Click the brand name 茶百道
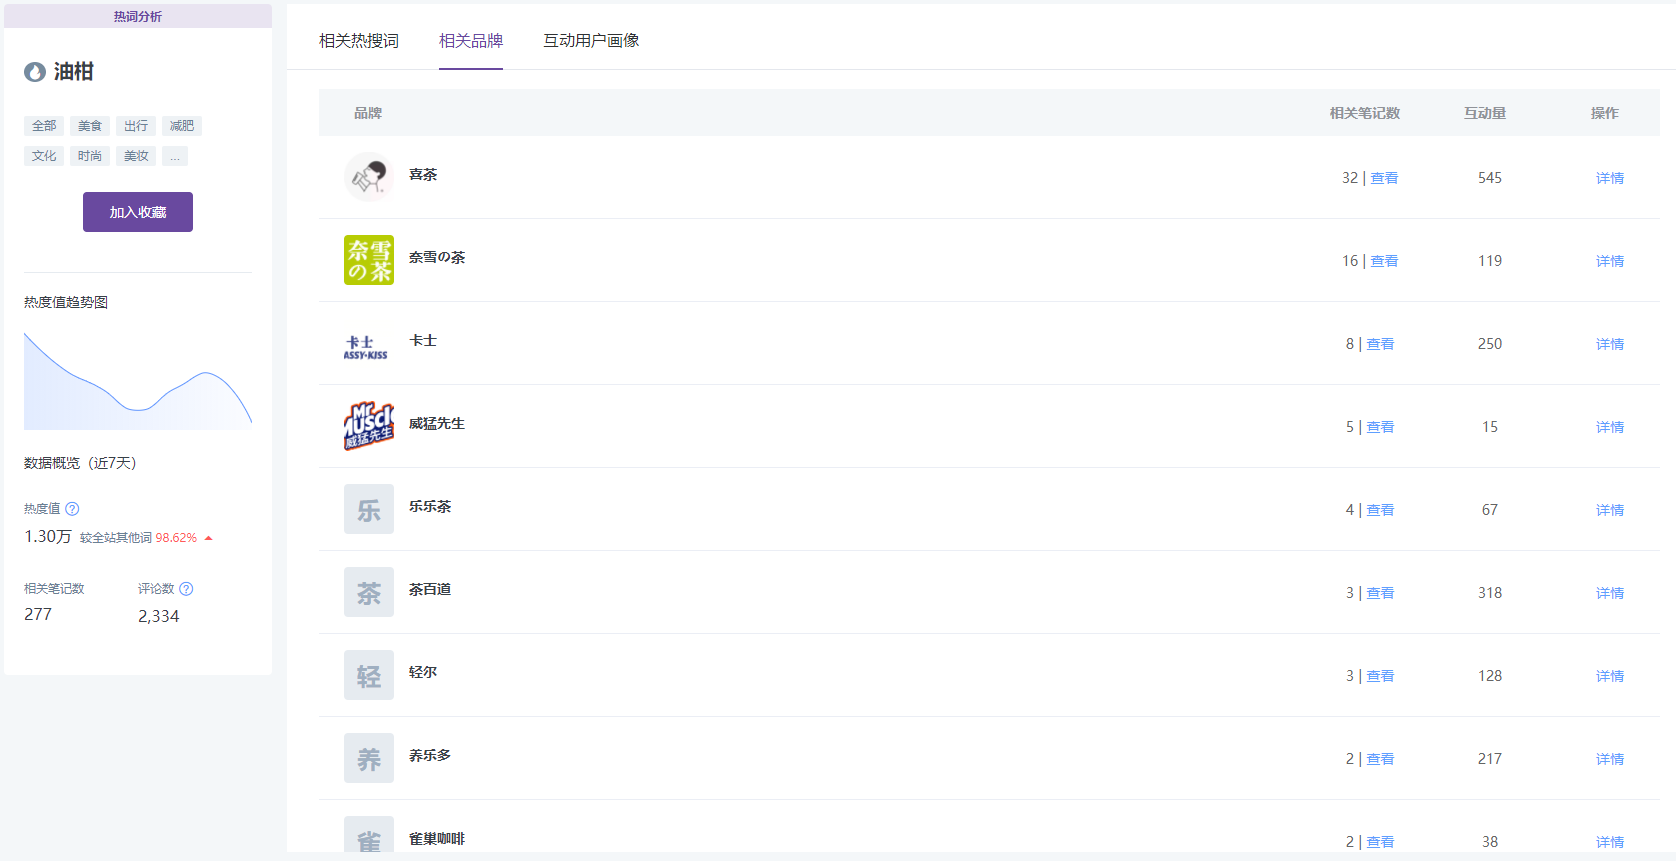This screenshot has width=1676, height=861. point(430,589)
